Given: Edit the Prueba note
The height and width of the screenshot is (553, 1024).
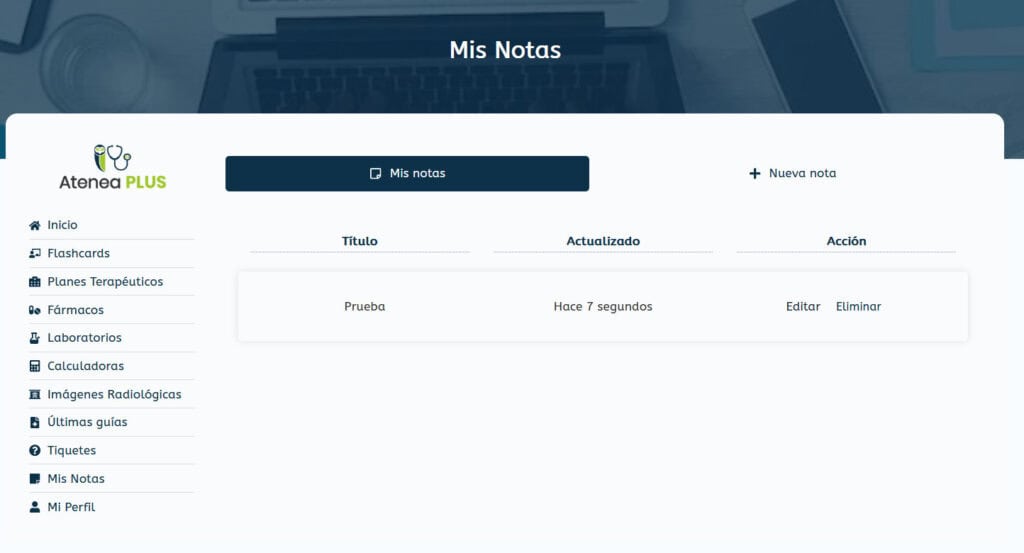Looking at the screenshot, I should click(x=802, y=307).
